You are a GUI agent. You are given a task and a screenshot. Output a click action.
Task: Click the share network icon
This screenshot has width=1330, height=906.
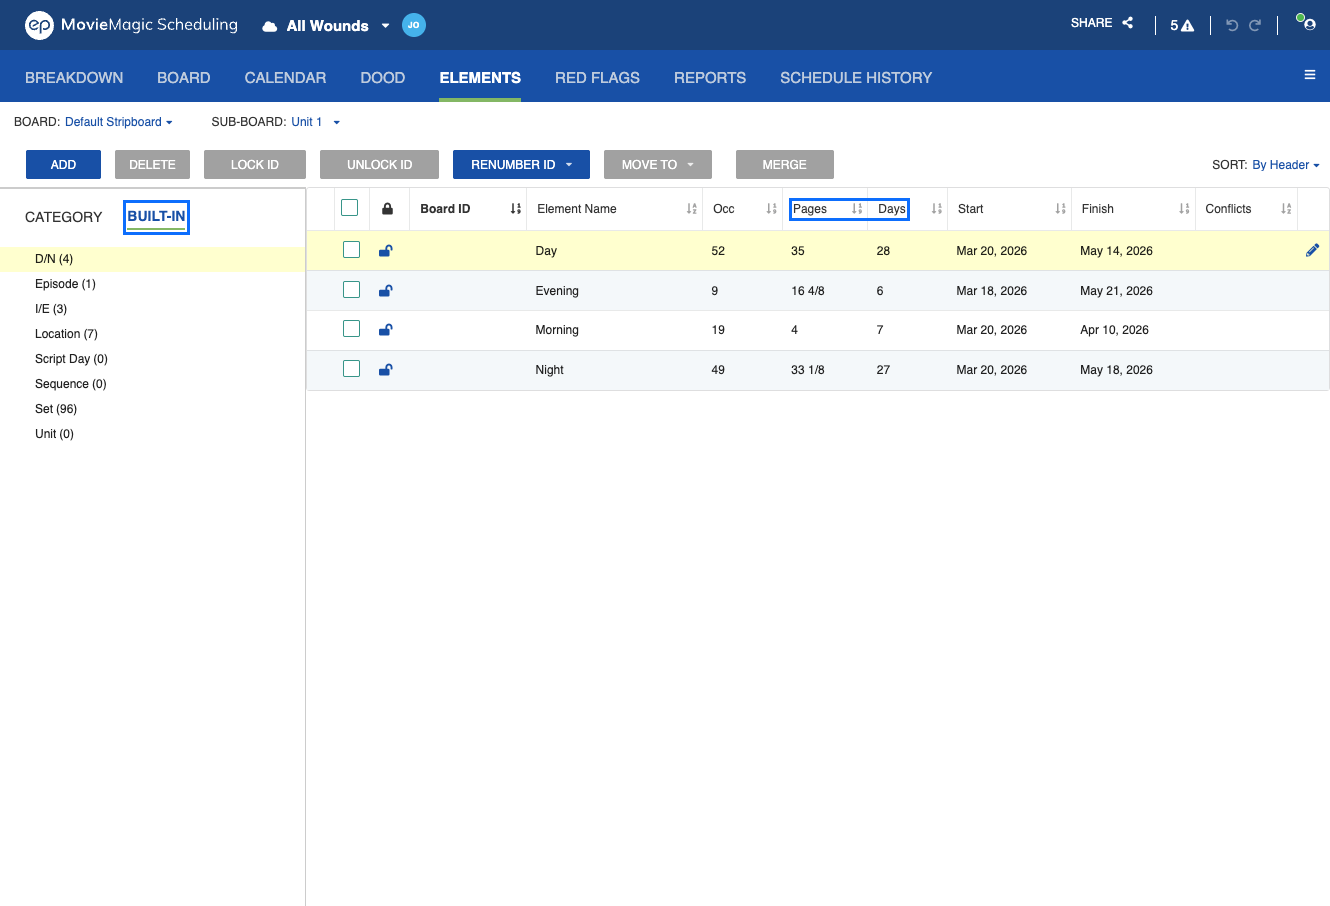(1127, 22)
